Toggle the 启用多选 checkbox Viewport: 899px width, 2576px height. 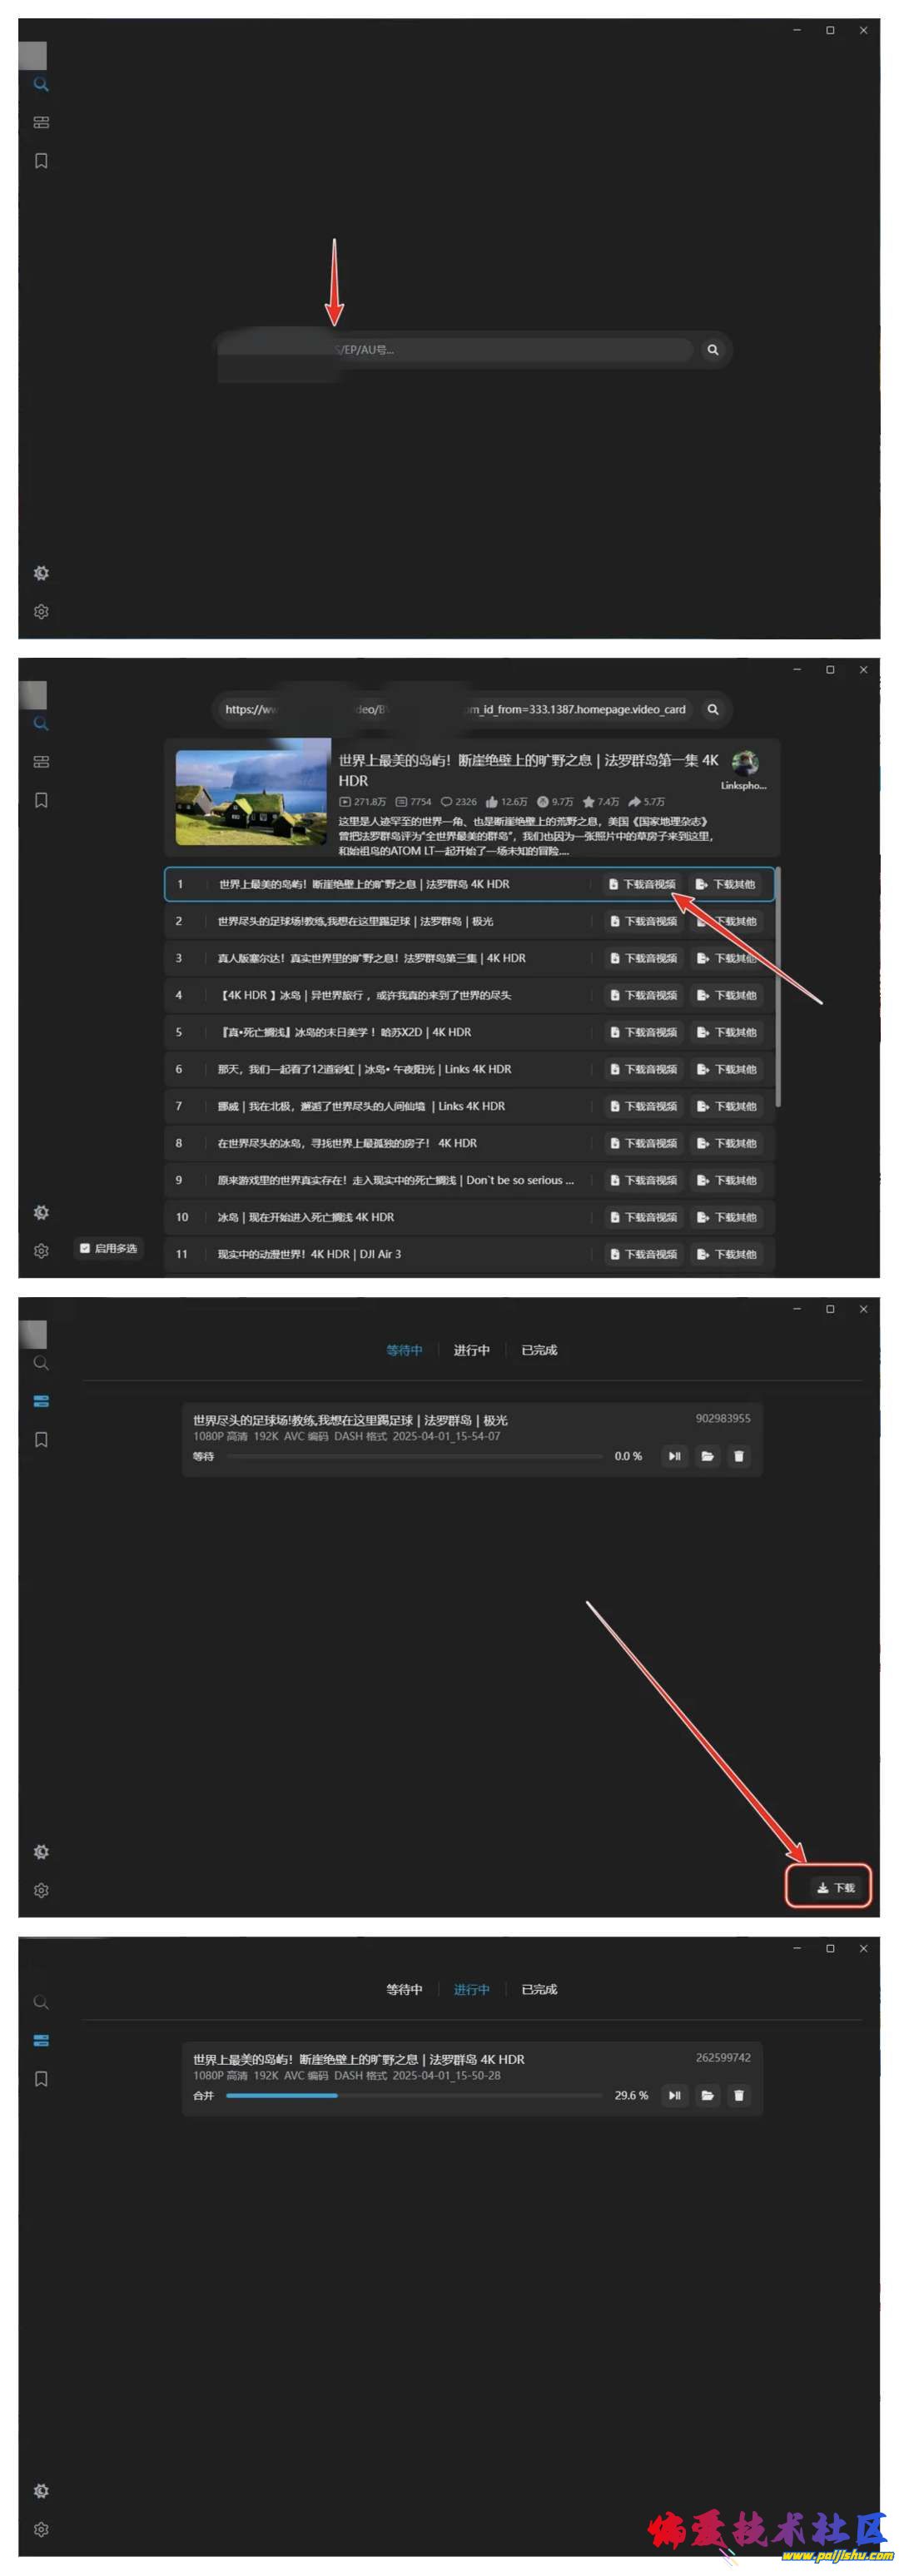click(85, 1248)
